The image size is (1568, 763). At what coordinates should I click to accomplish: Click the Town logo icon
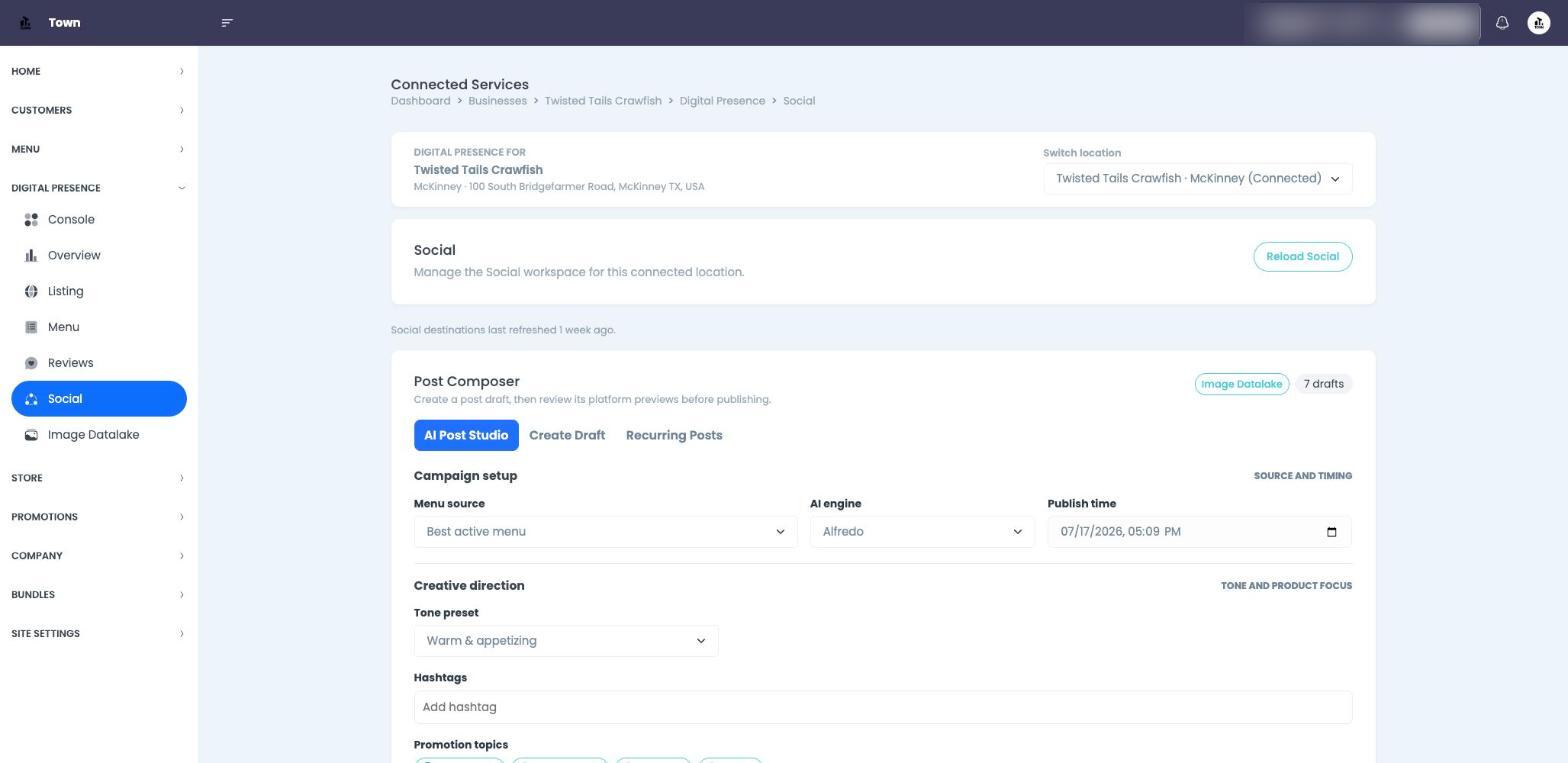click(25, 23)
